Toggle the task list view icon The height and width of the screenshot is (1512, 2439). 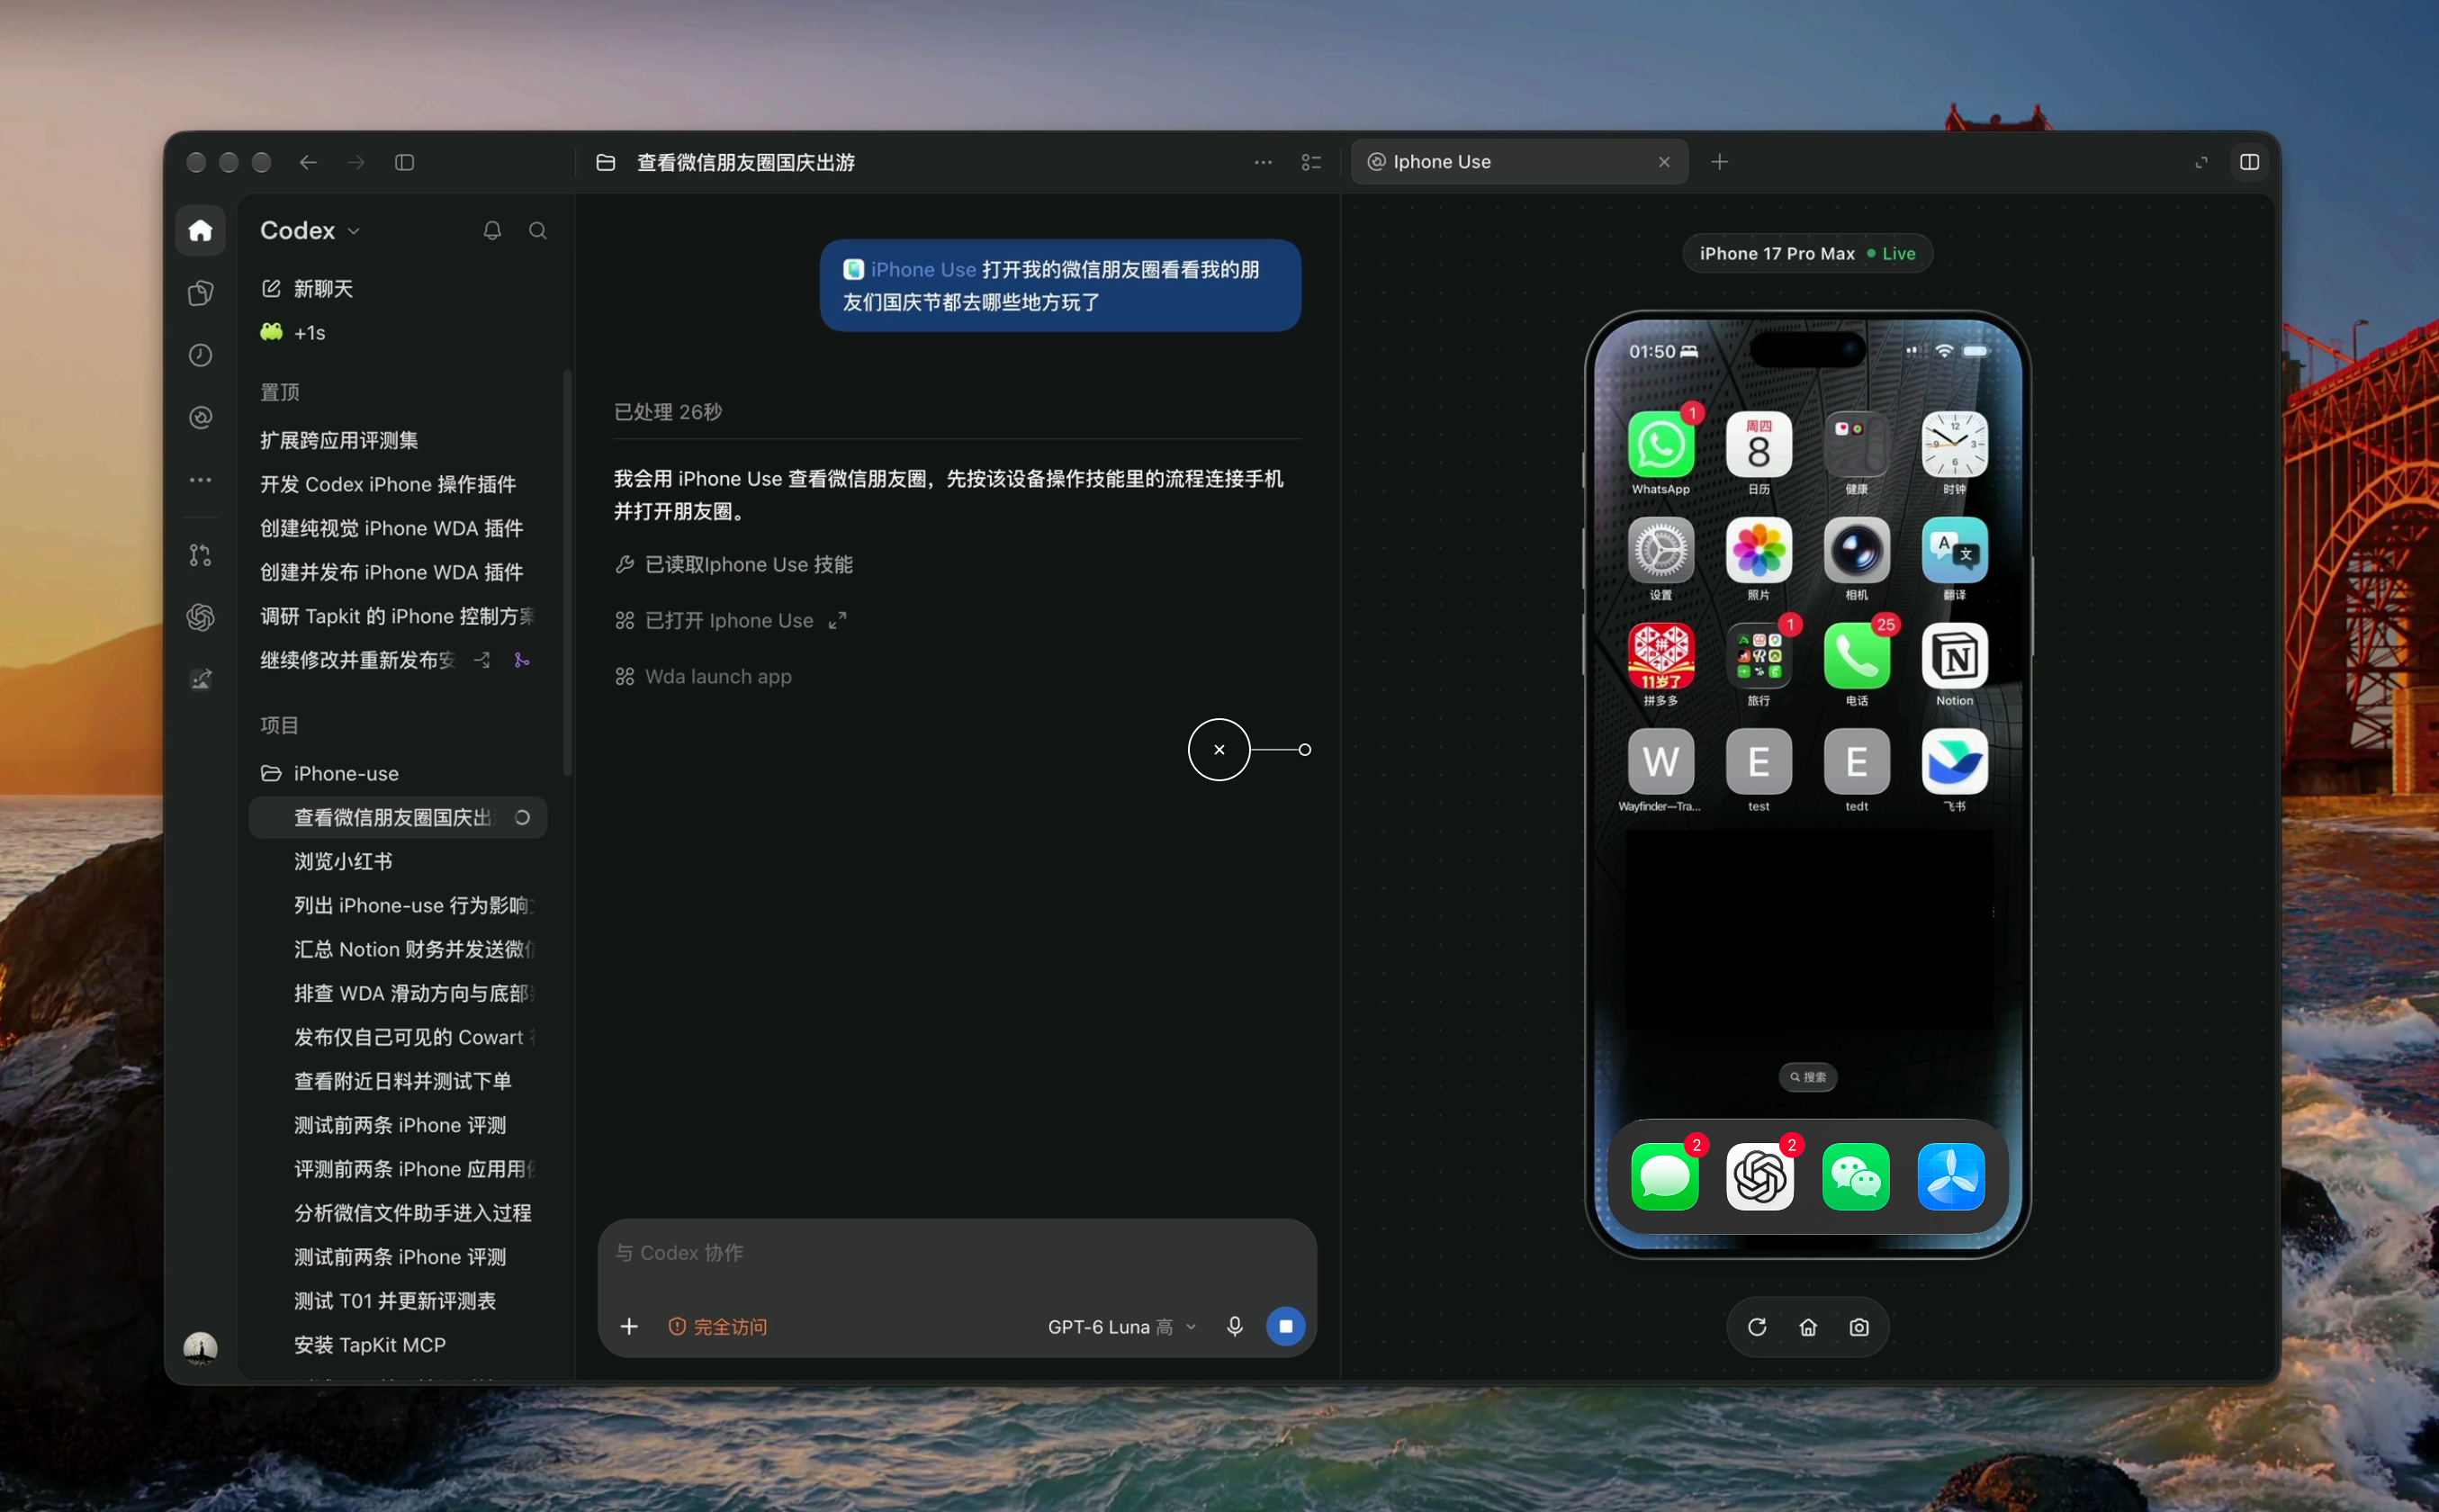coord(1311,162)
